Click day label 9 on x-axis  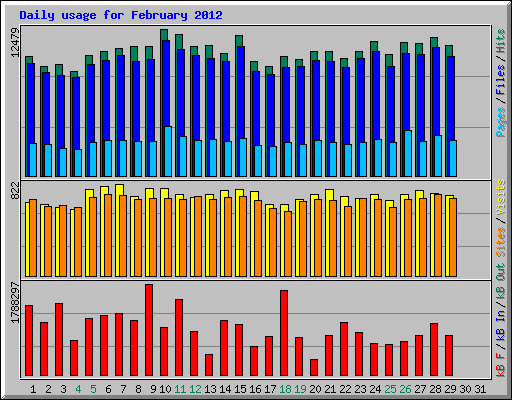pyautogui.click(x=153, y=389)
